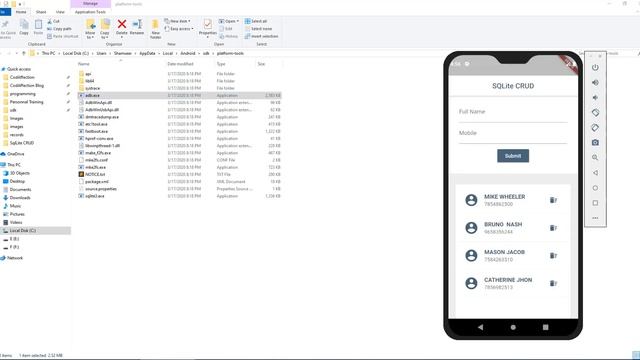The height and width of the screenshot is (360, 640).
Task: Switch to the Home ribbon tab
Action: click(x=21, y=12)
